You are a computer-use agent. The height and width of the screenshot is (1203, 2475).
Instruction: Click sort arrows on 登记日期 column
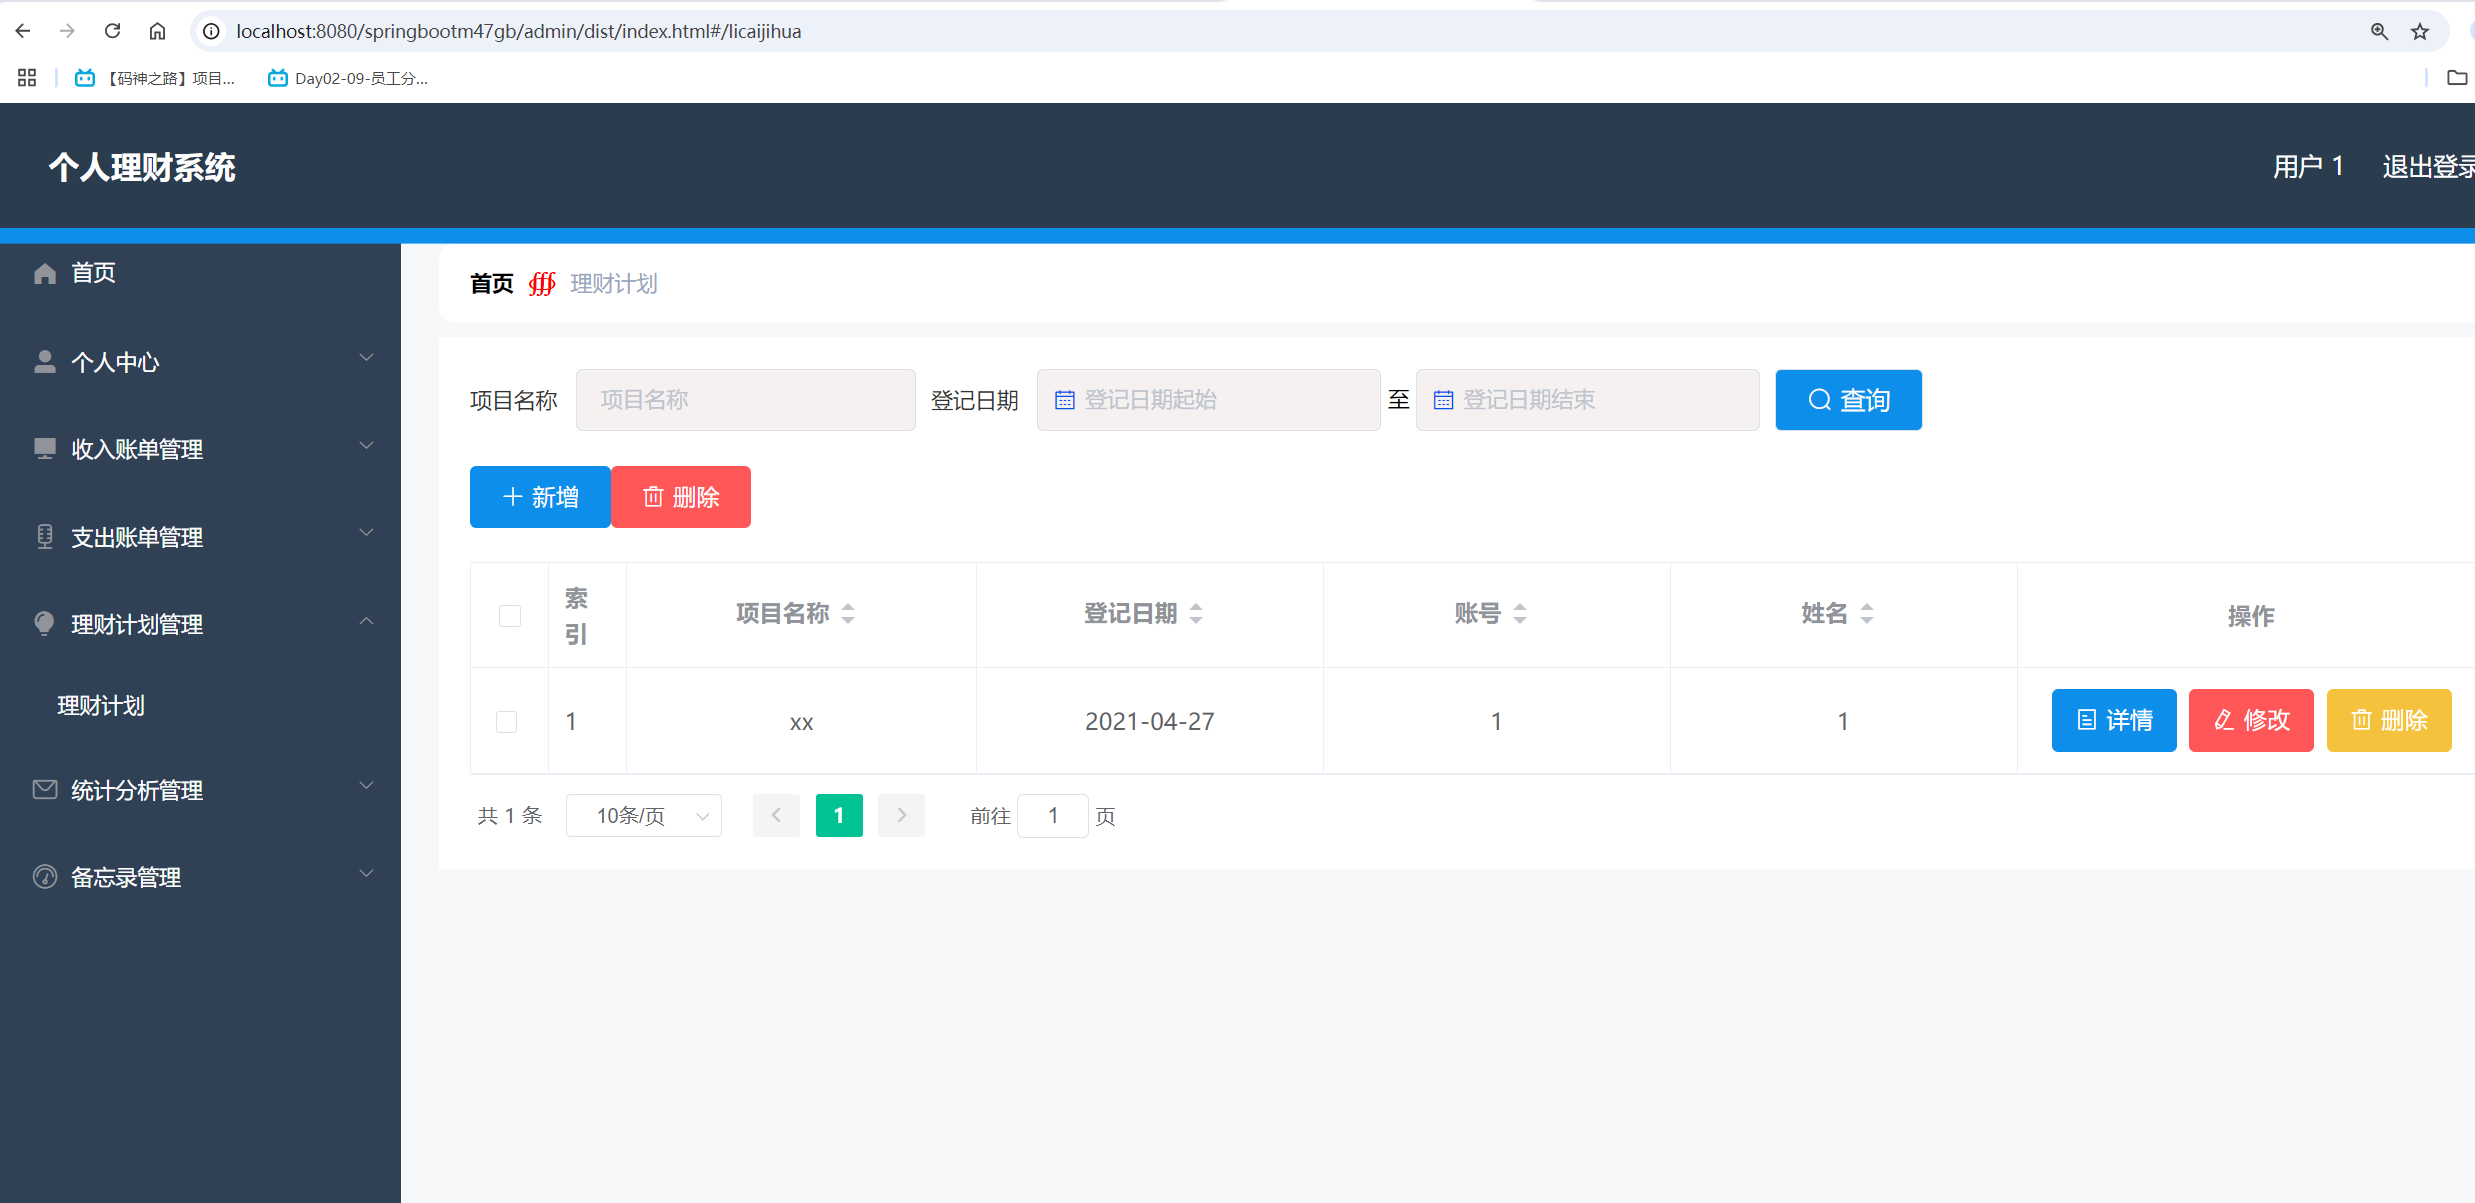[x=1196, y=613]
